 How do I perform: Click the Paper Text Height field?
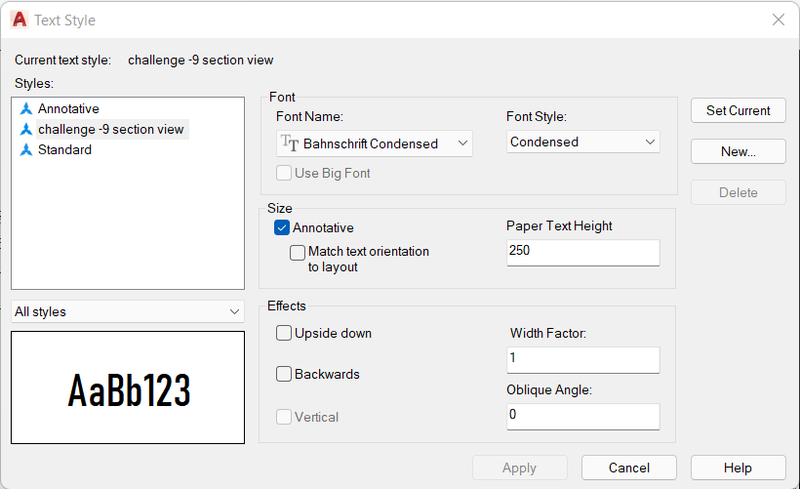(583, 252)
